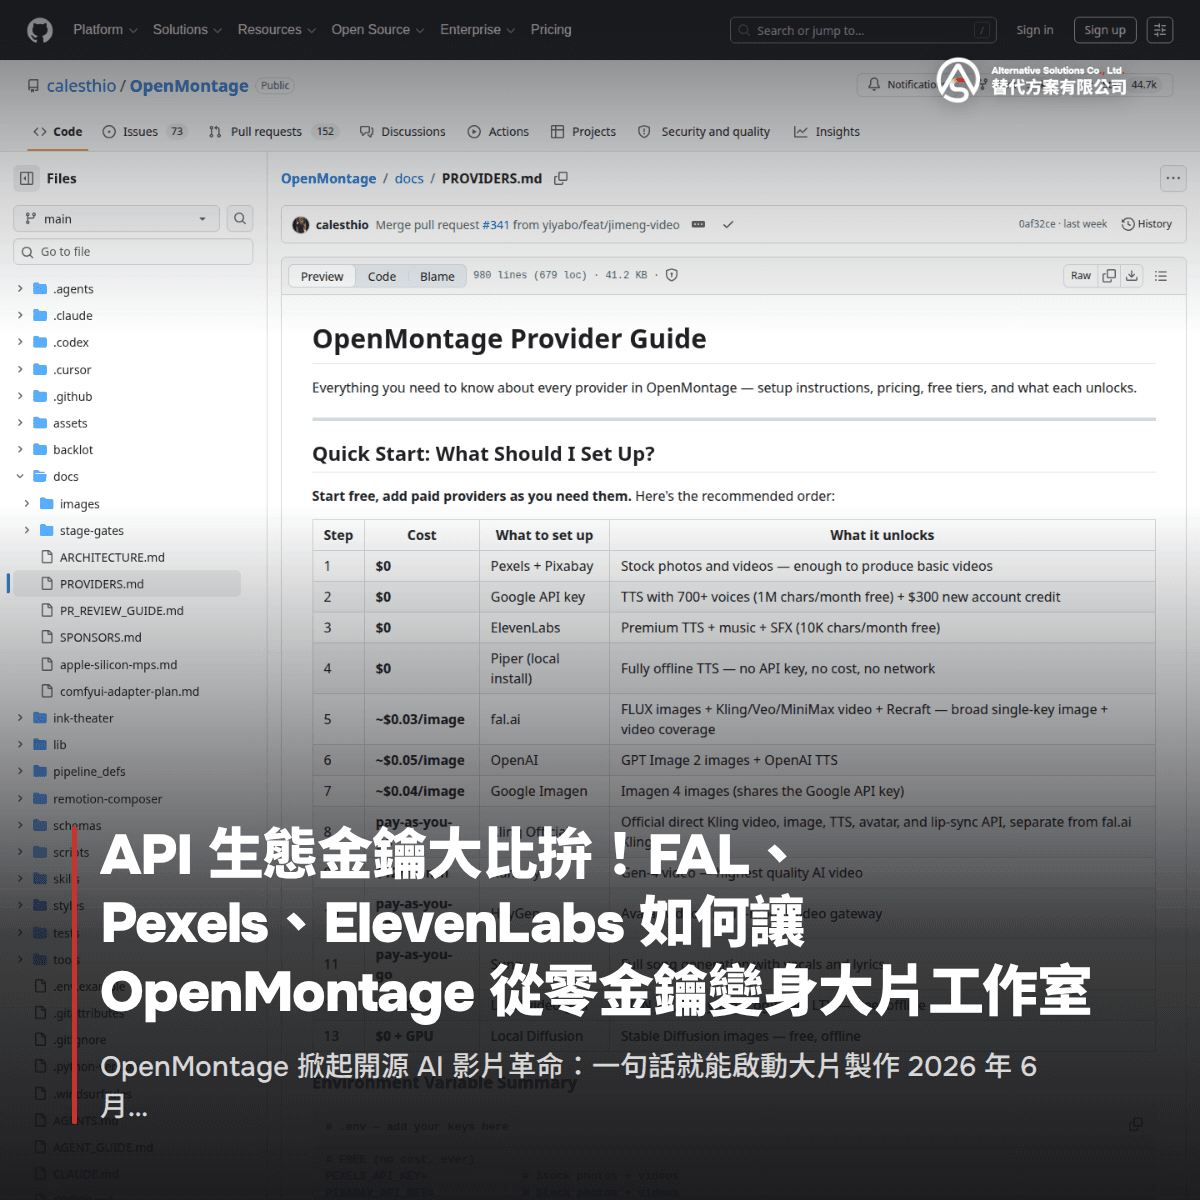1200x1200 pixels.
Task: Open the Insights tab
Action: 827,132
